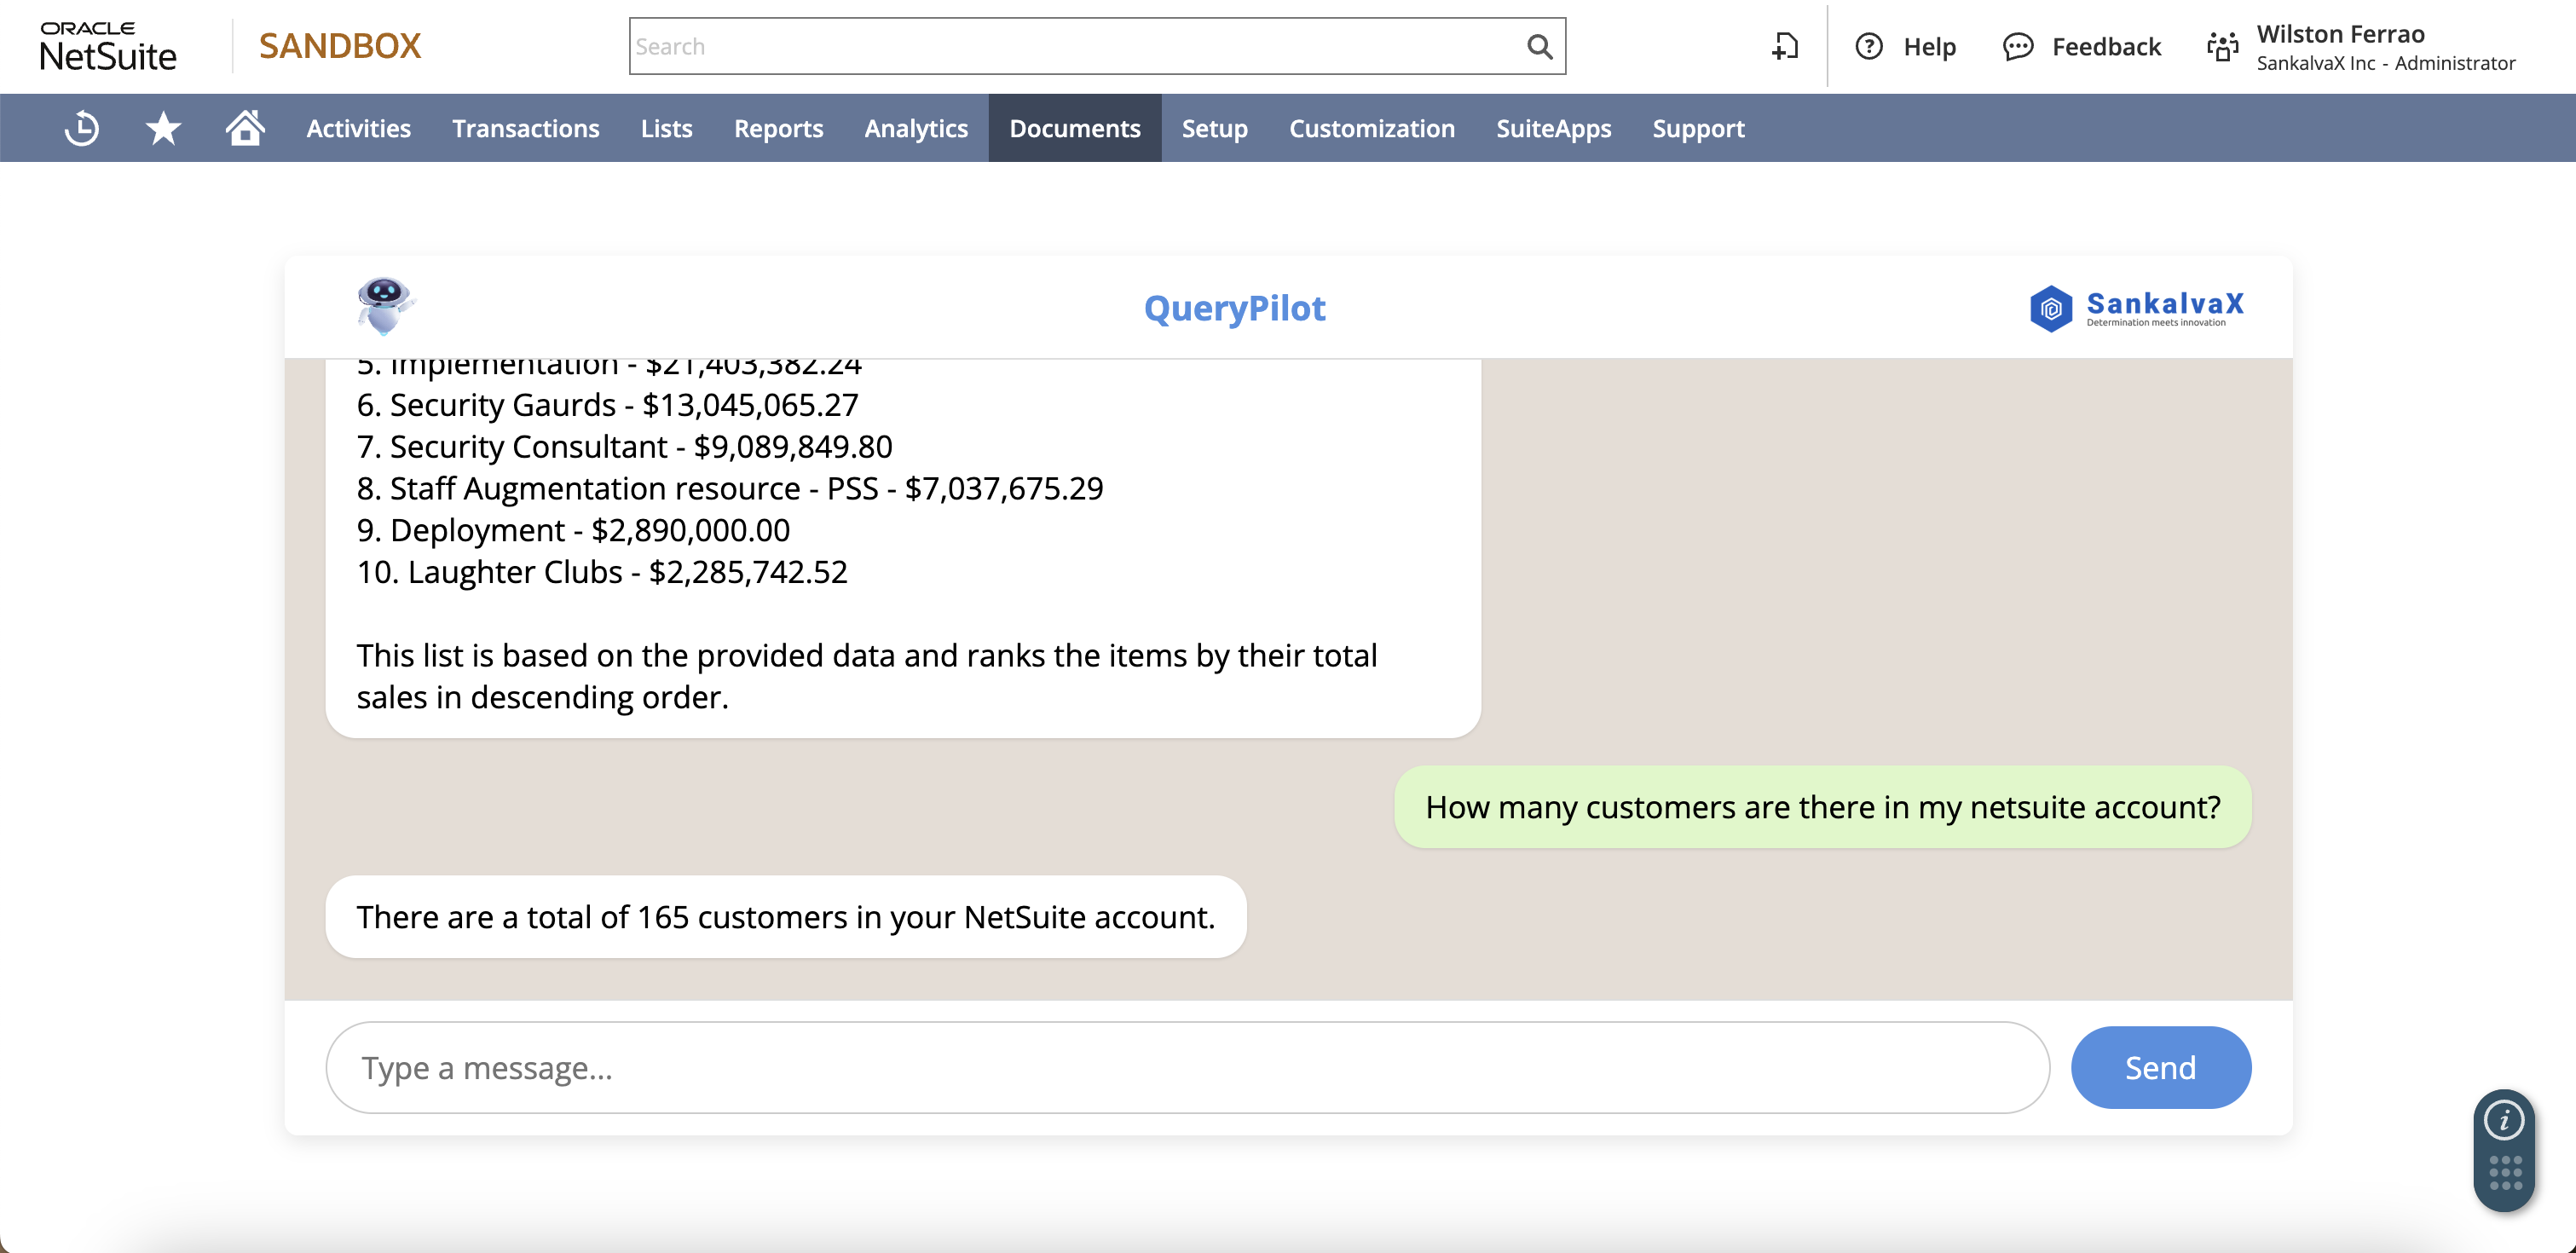Click the search magnifier icon

[x=1539, y=47]
